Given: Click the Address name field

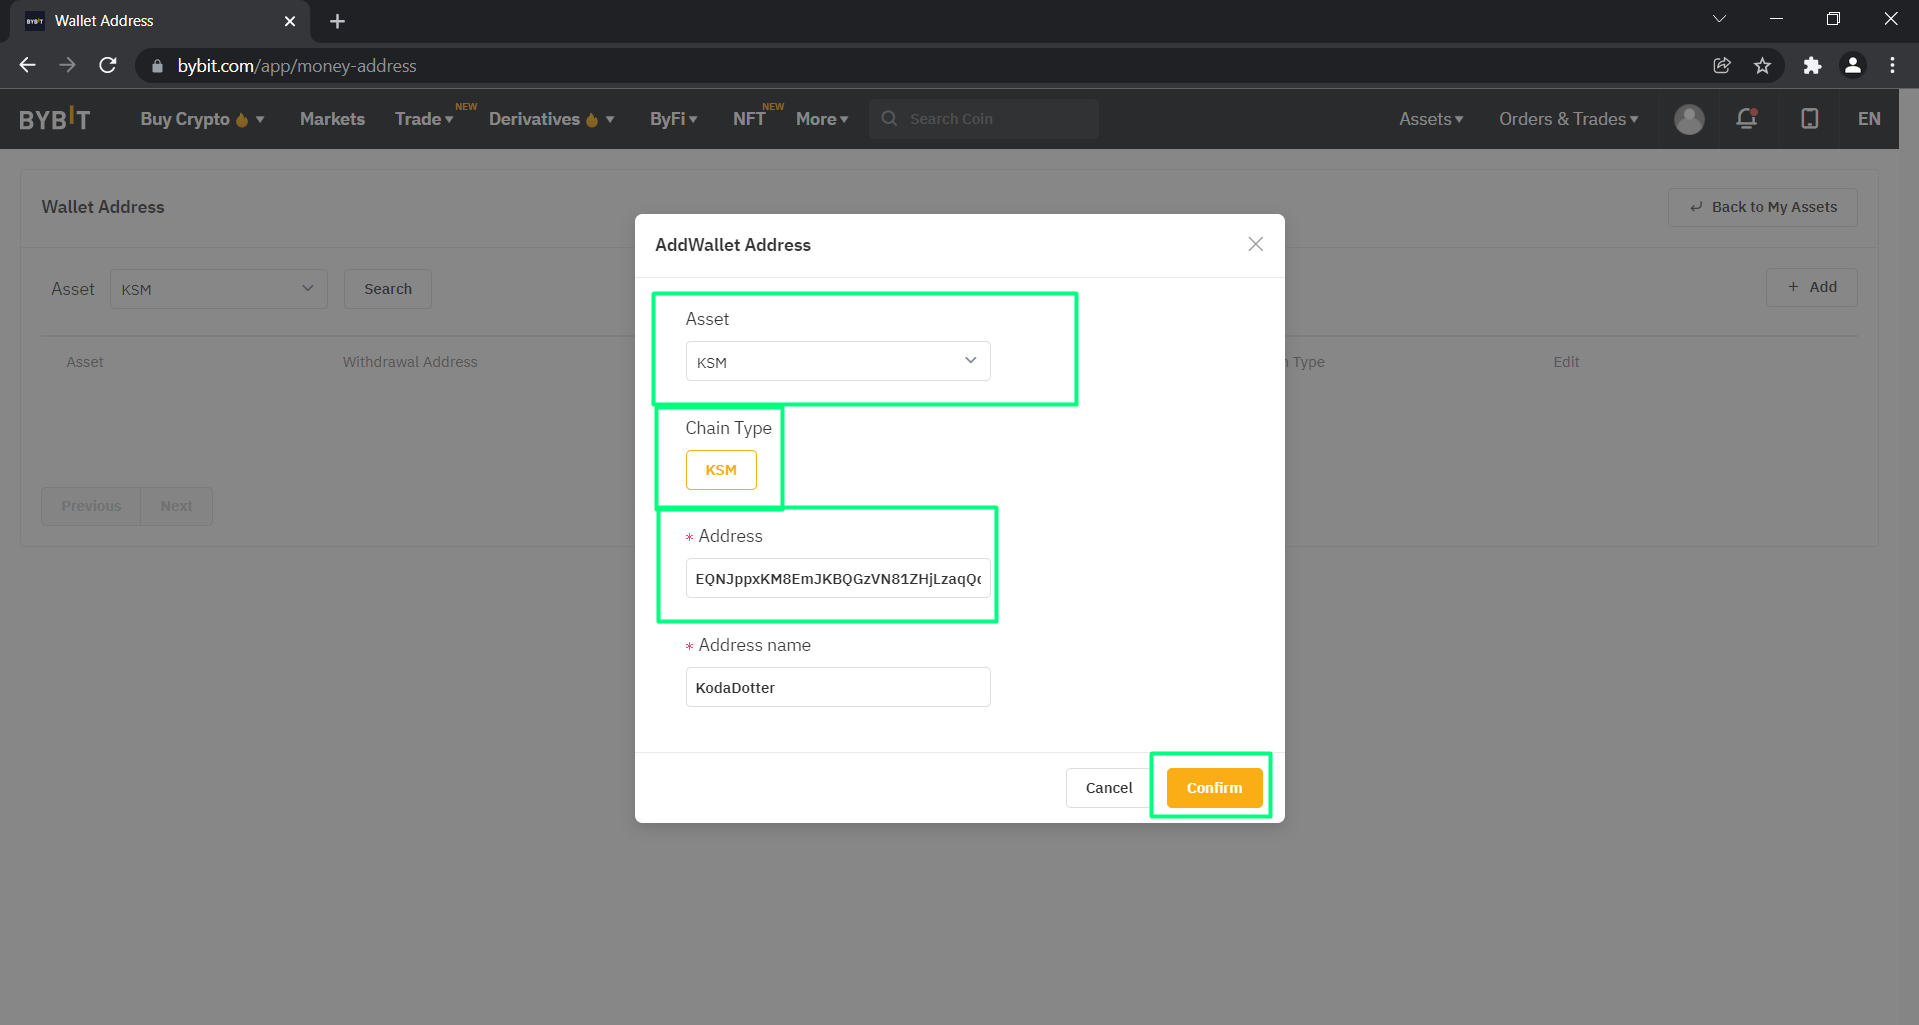Looking at the screenshot, I should click(837, 688).
